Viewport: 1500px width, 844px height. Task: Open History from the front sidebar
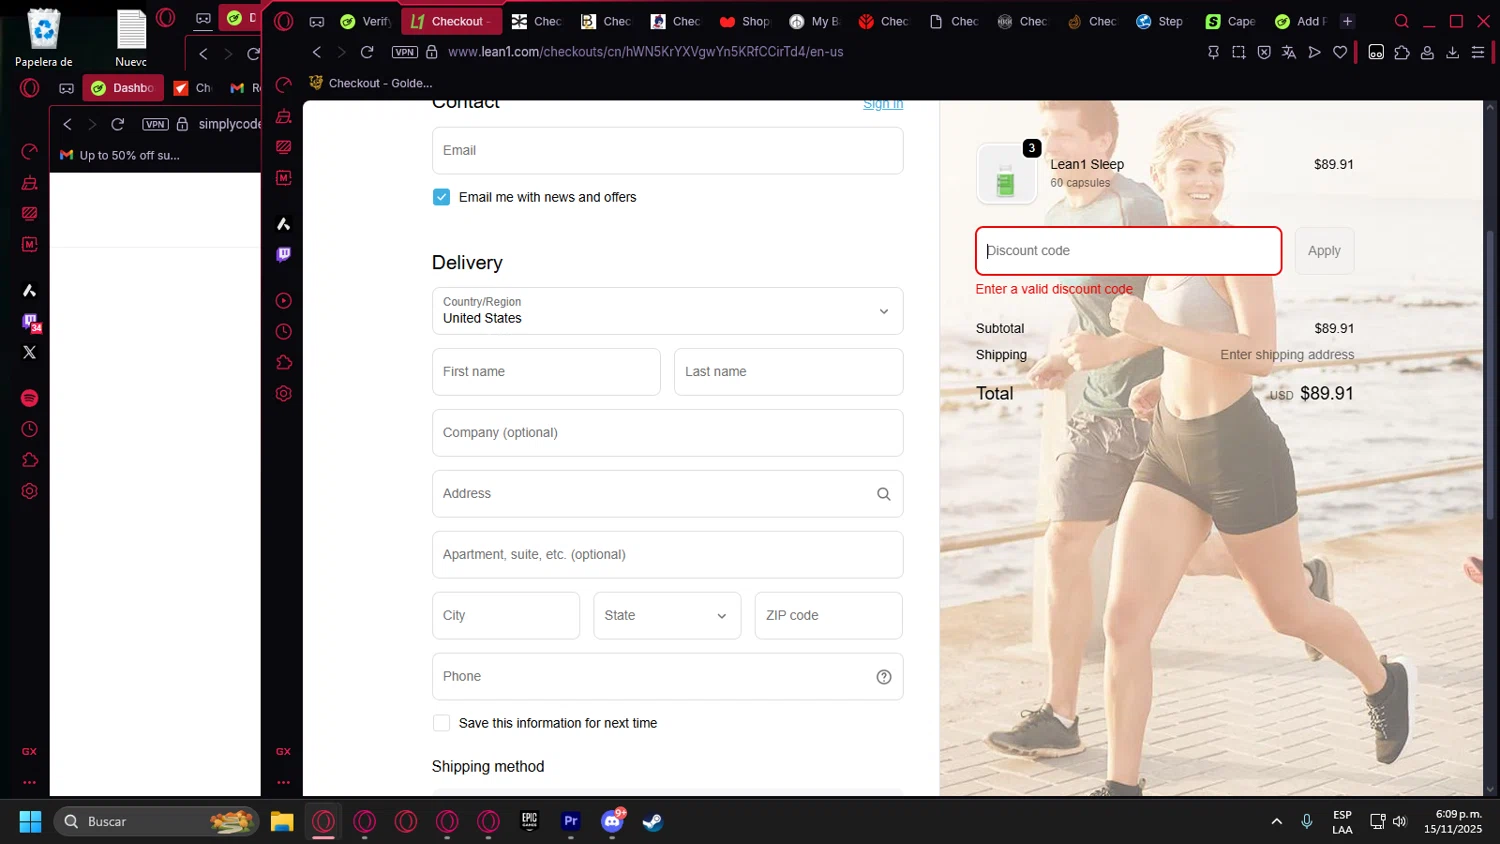284,331
